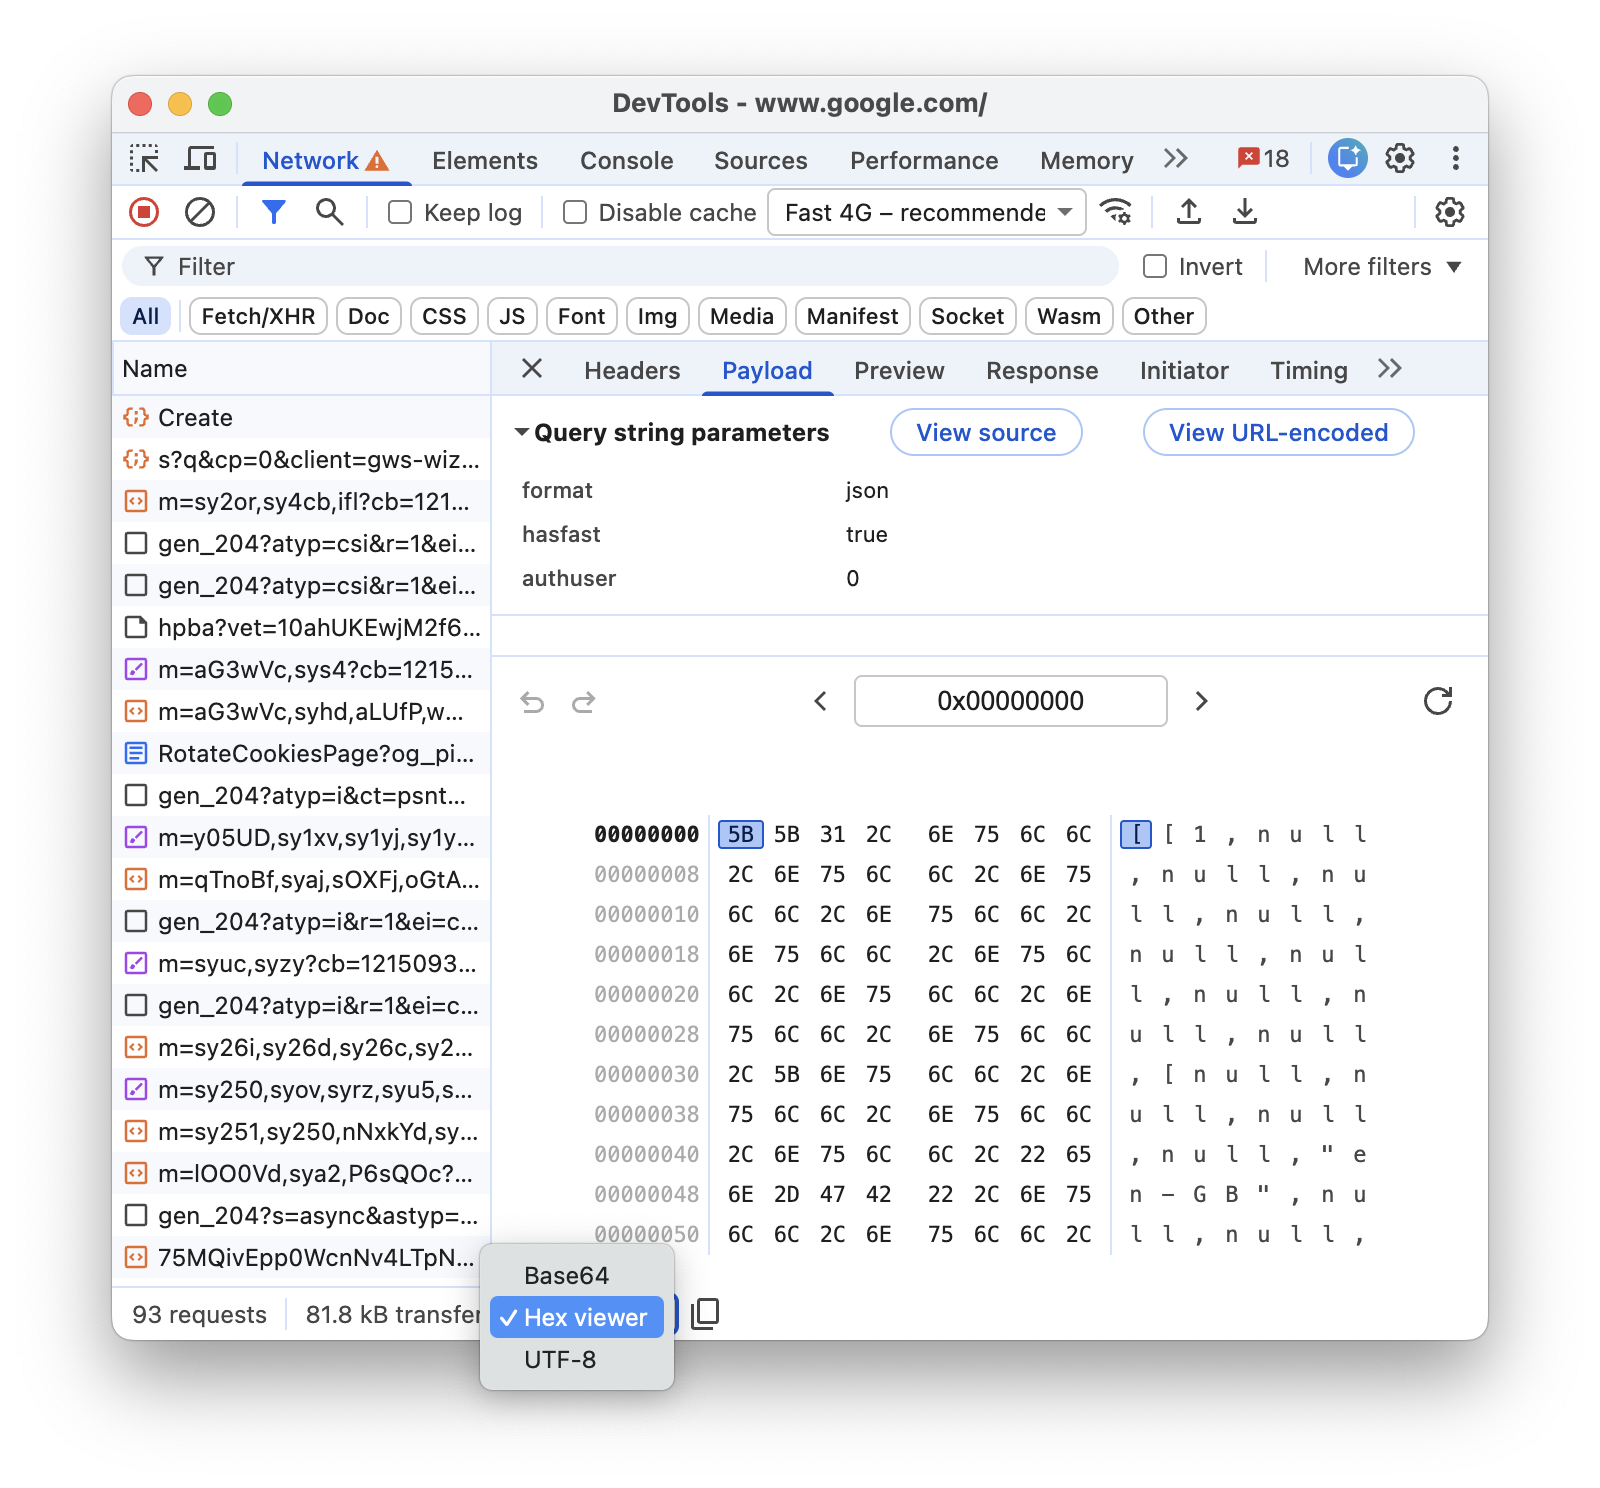
Task: Open DevTools main settings gear
Action: (1400, 159)
